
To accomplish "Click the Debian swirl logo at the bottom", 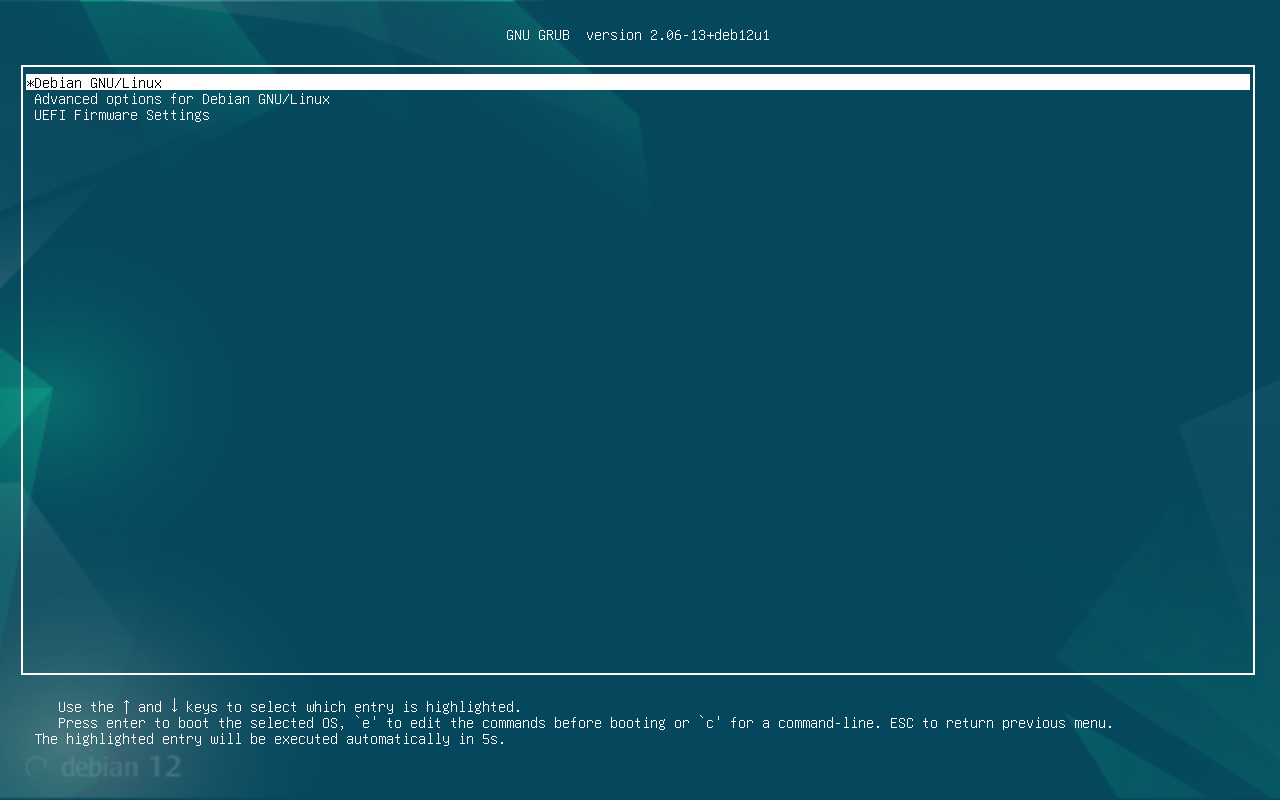I will click(36, 768).
